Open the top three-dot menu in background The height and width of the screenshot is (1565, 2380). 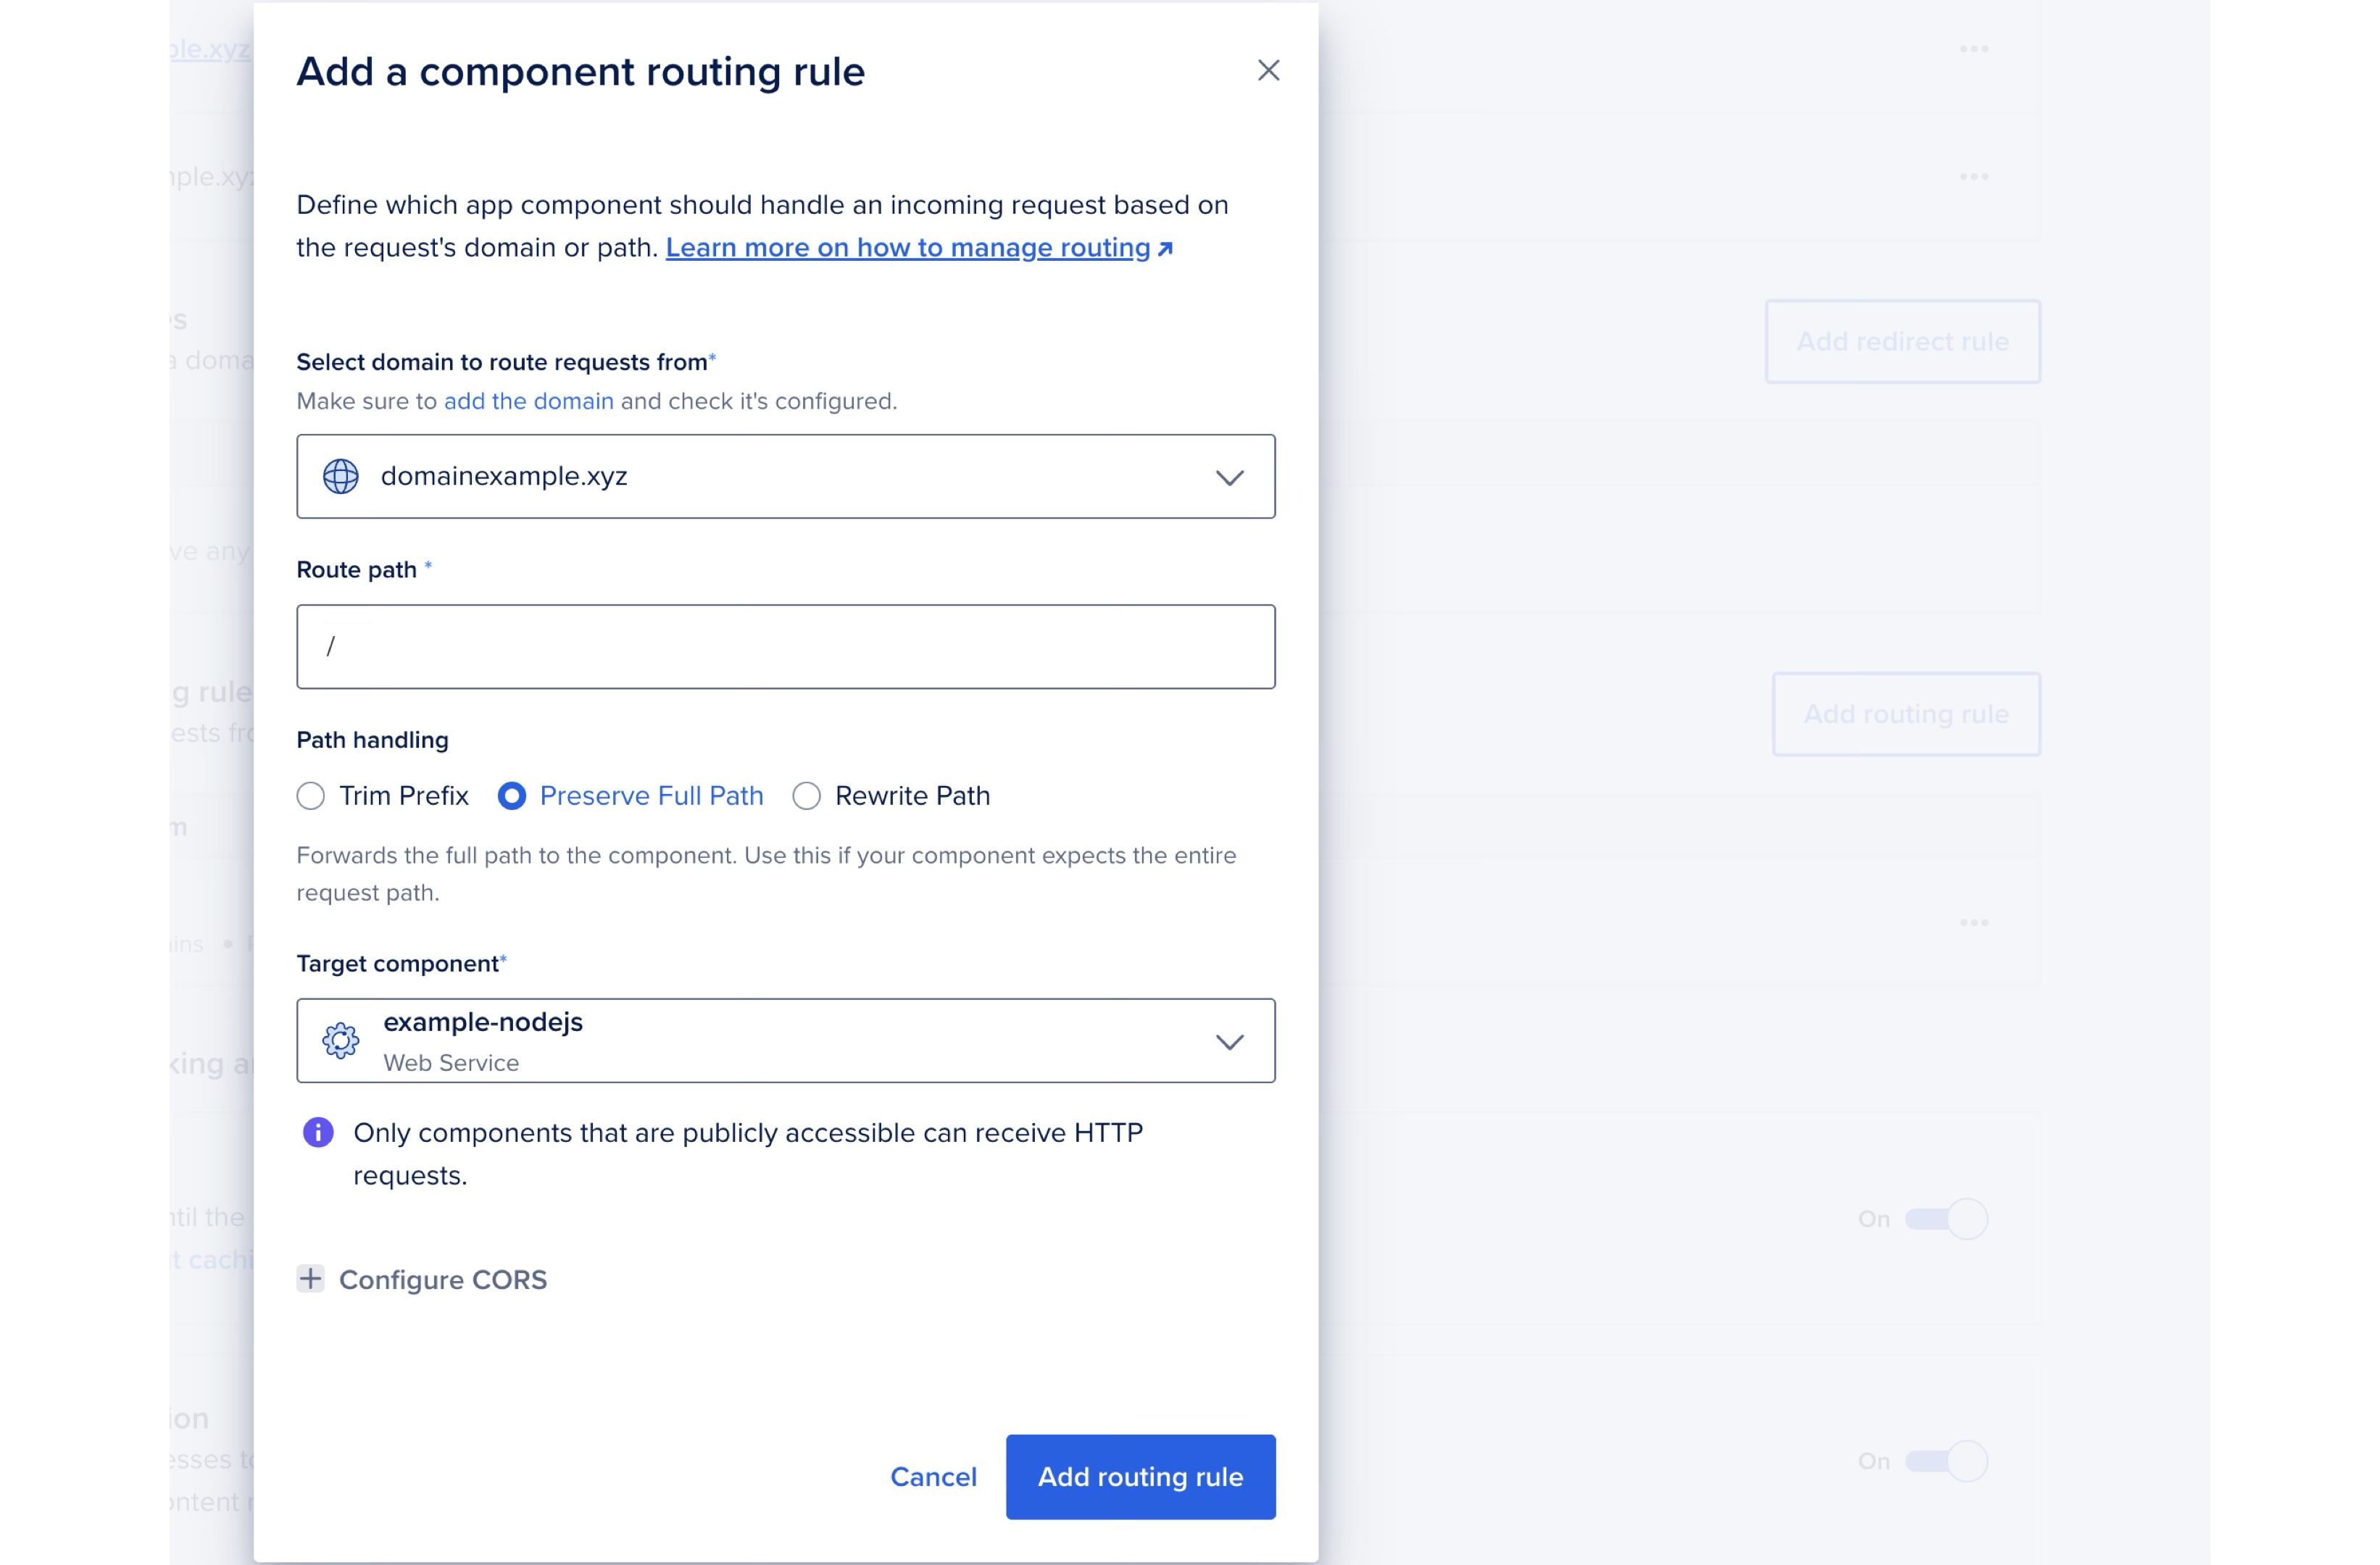pyautogui.click(x=1973, y=48)
